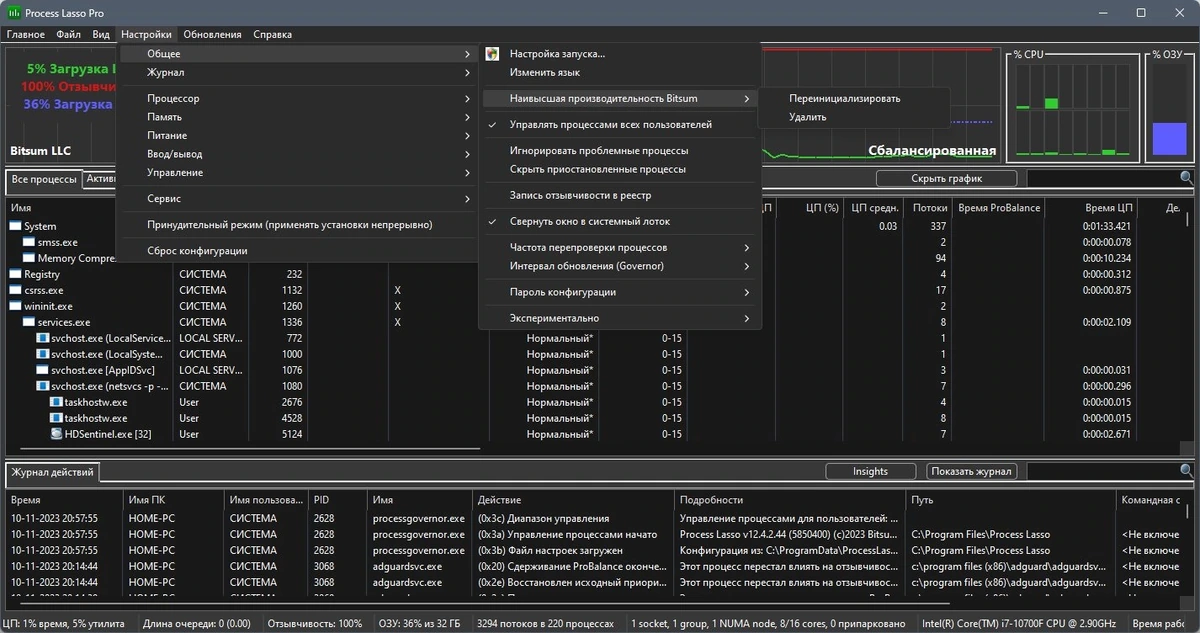Click the svchost.exe (netsvcs) icon
This screenshot has height=633, width=1200.
pyautogui.click(x=43, y=386)
